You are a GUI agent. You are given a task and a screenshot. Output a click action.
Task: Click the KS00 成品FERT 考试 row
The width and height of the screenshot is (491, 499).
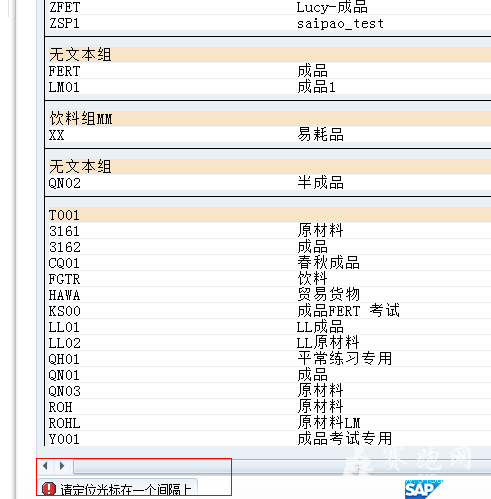[269, 311]
